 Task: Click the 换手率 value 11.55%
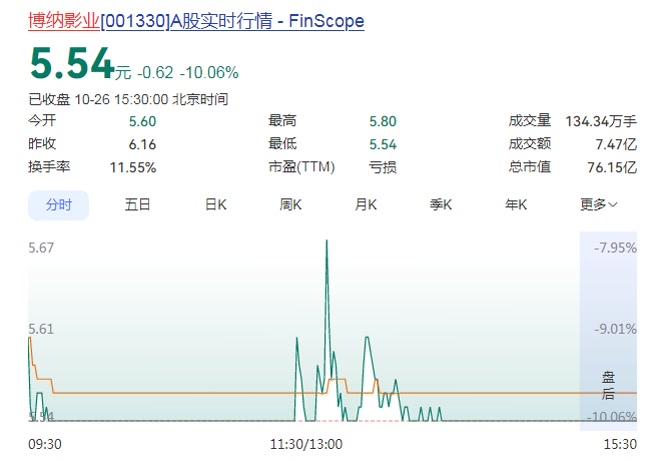click(133, 168)
